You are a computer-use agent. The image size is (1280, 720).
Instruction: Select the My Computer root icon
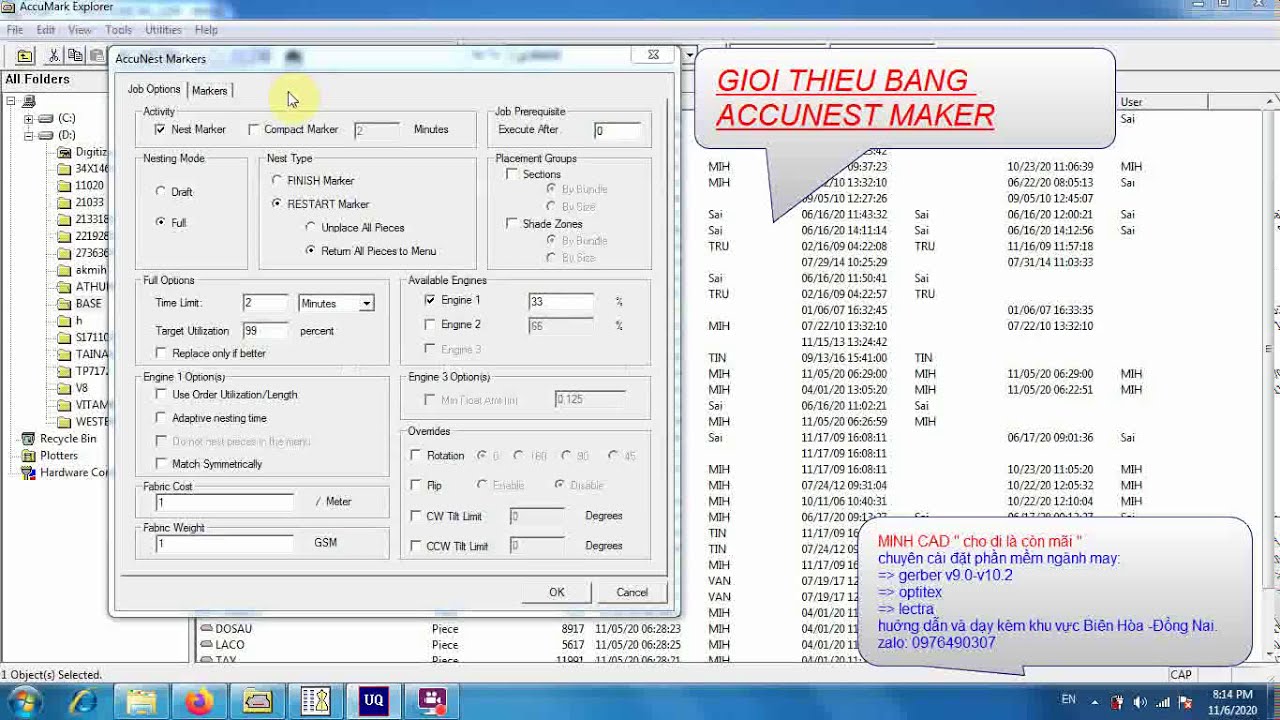tap(28, 101)
